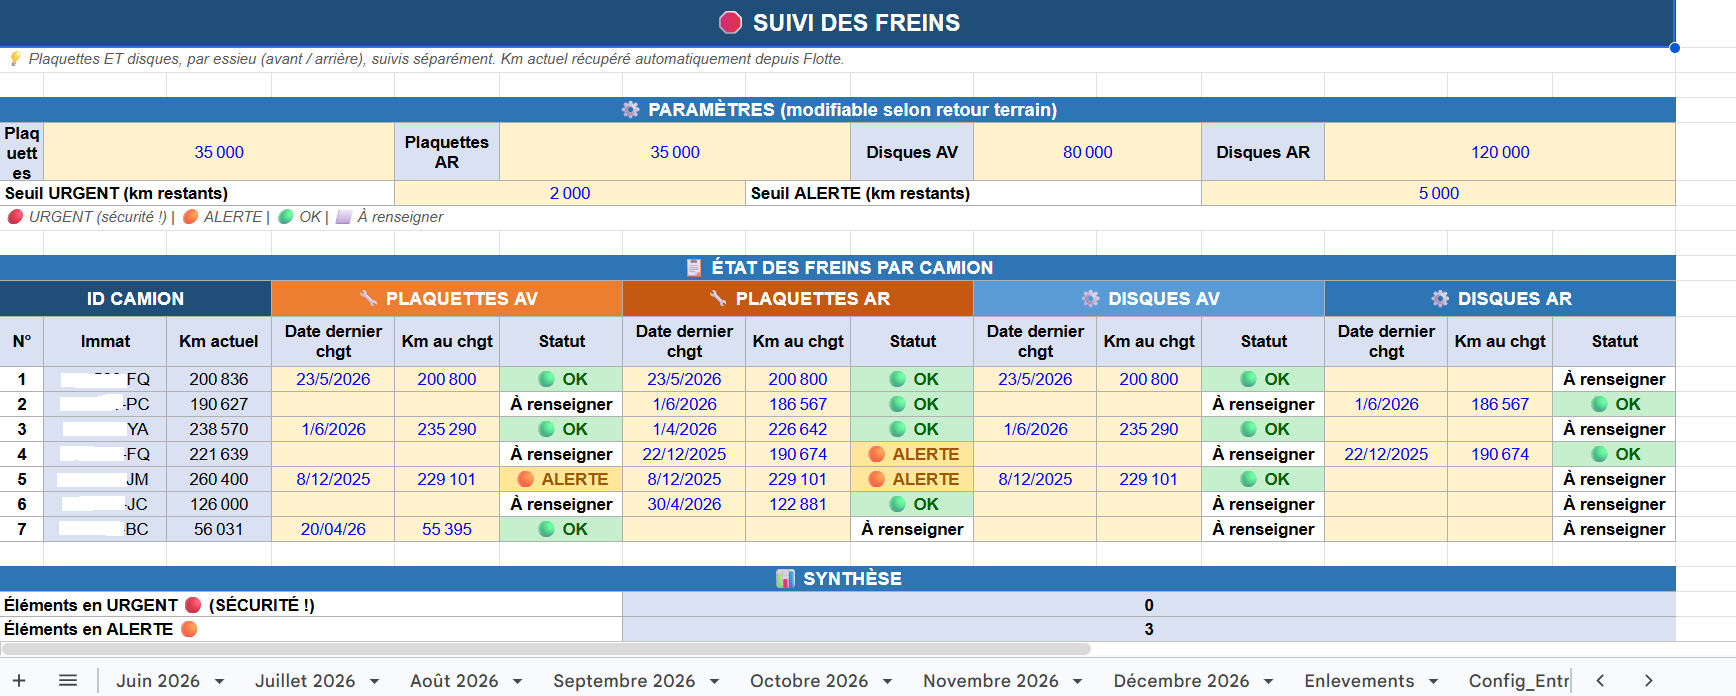This screenshot has width=1736, height=696.
Task: Click the Éléments en URGENT label cell
Action: (x=311, y=605)
